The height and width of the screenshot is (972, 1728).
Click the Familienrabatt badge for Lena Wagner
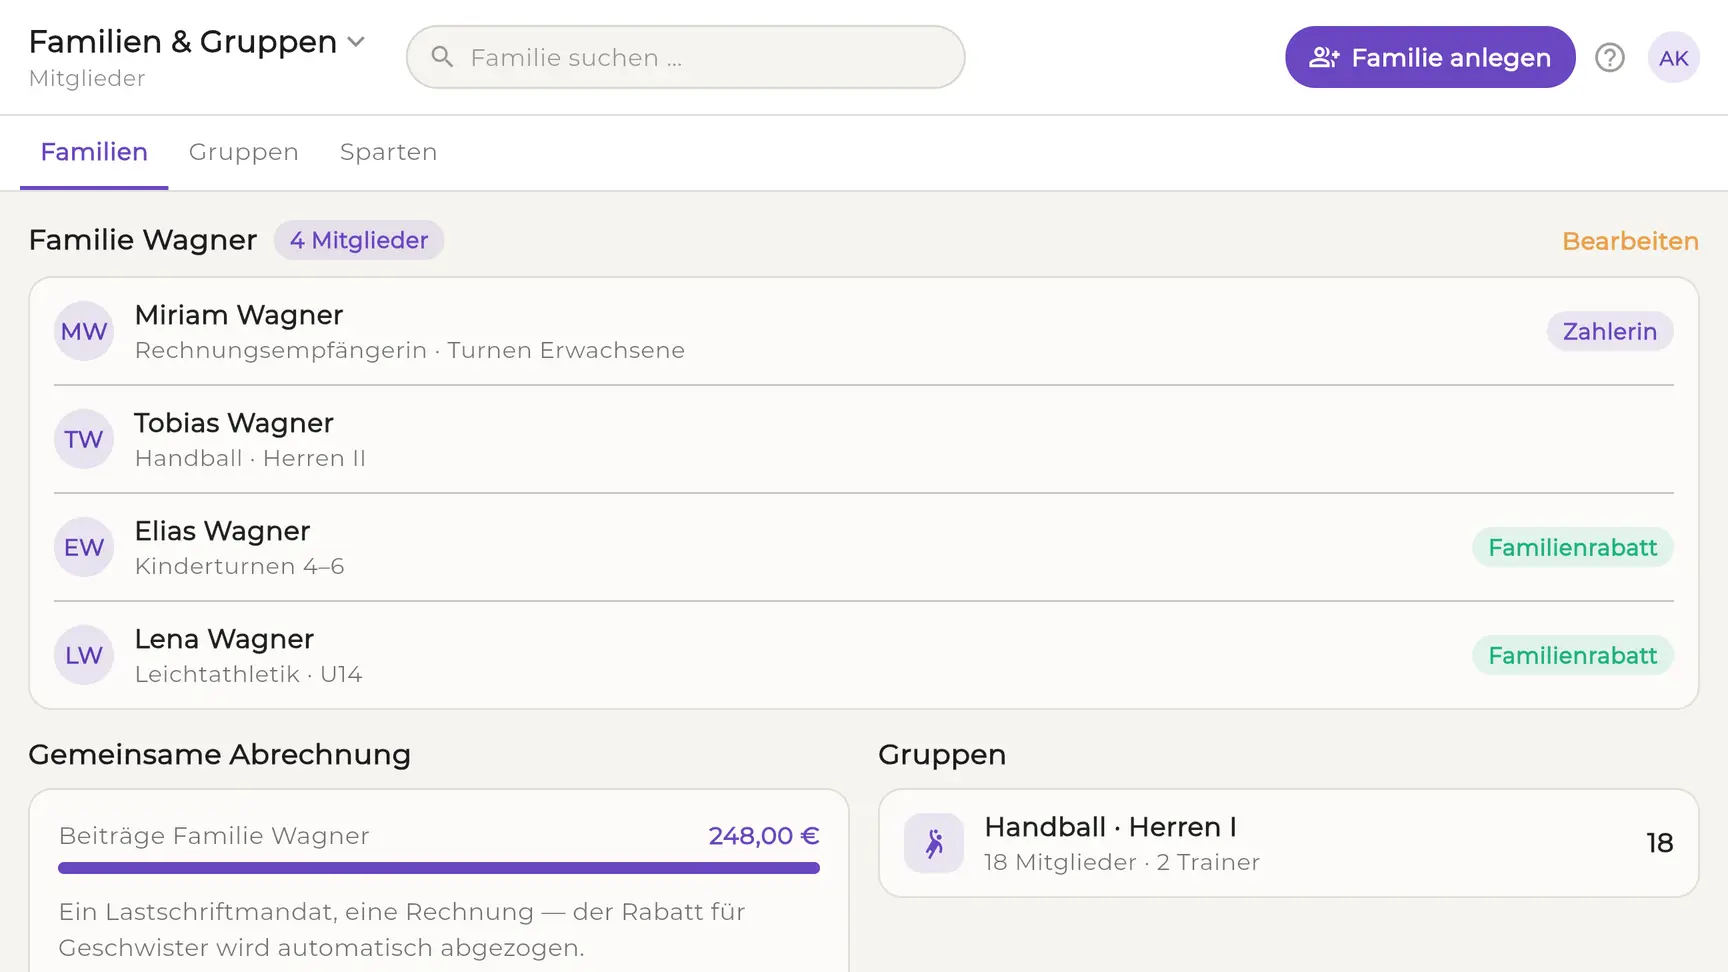coord(1573,655)
